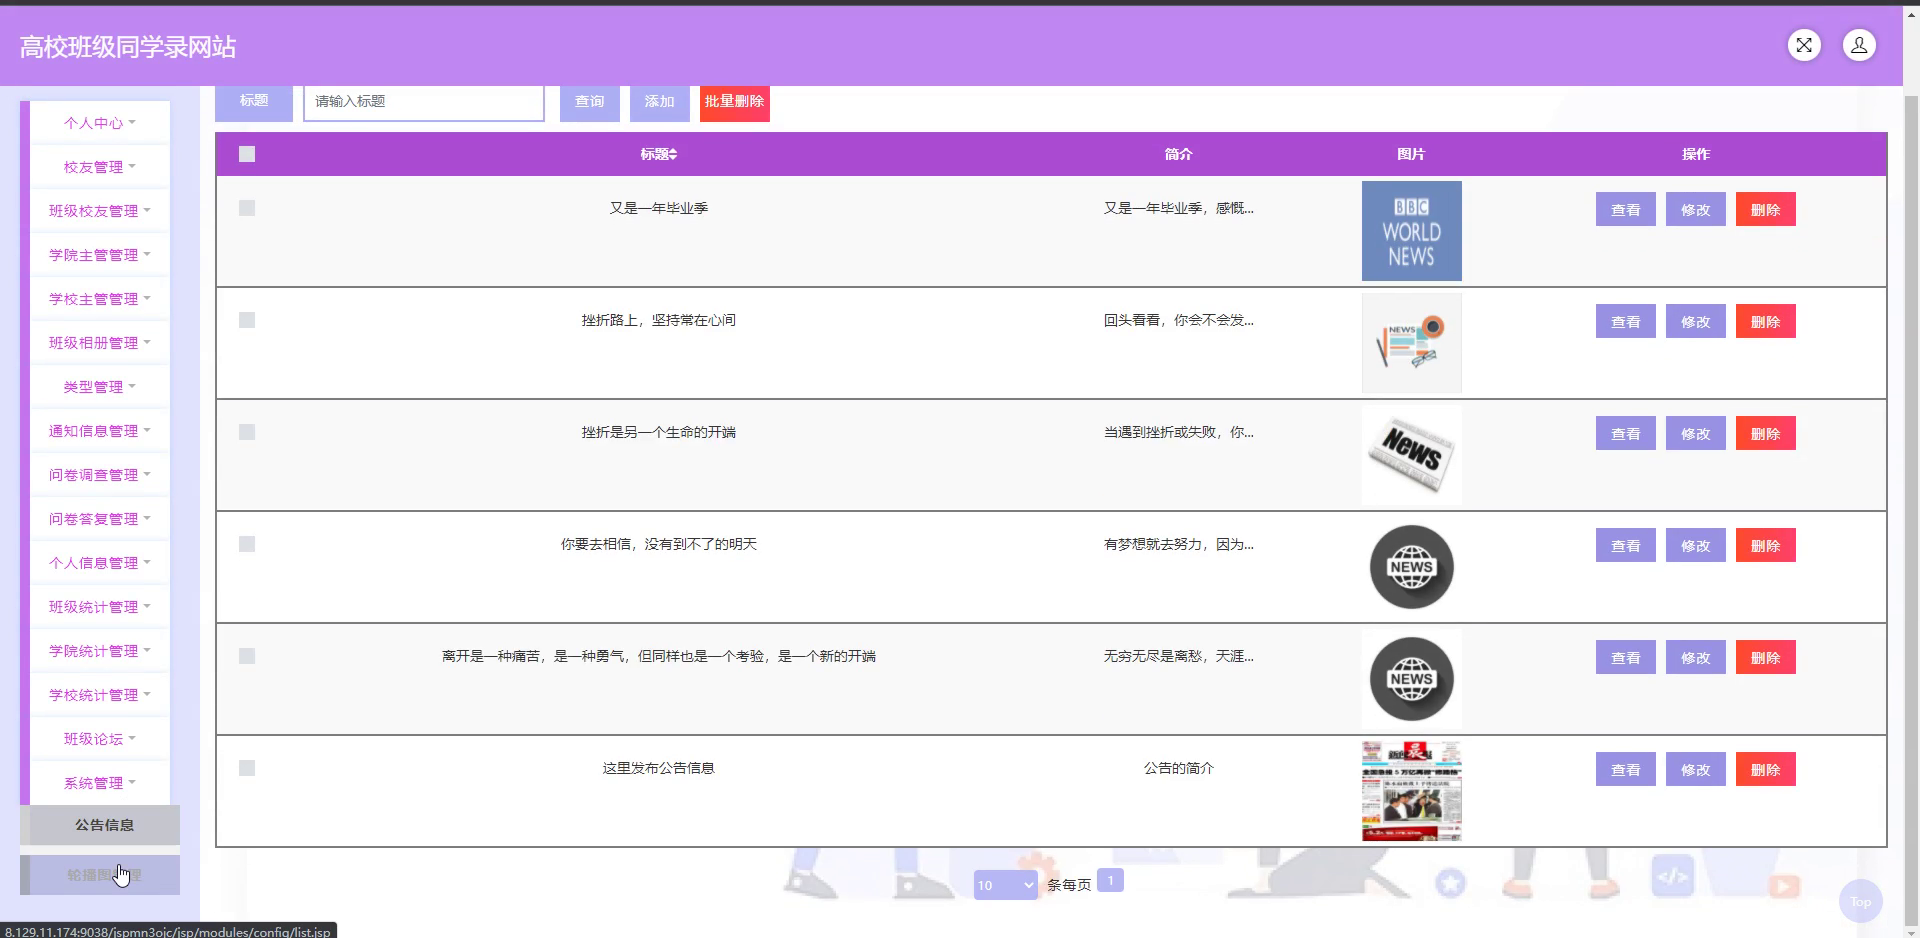Click the 请输入标题 title search field
The image size is (1920, 938).
pos(424,102)
